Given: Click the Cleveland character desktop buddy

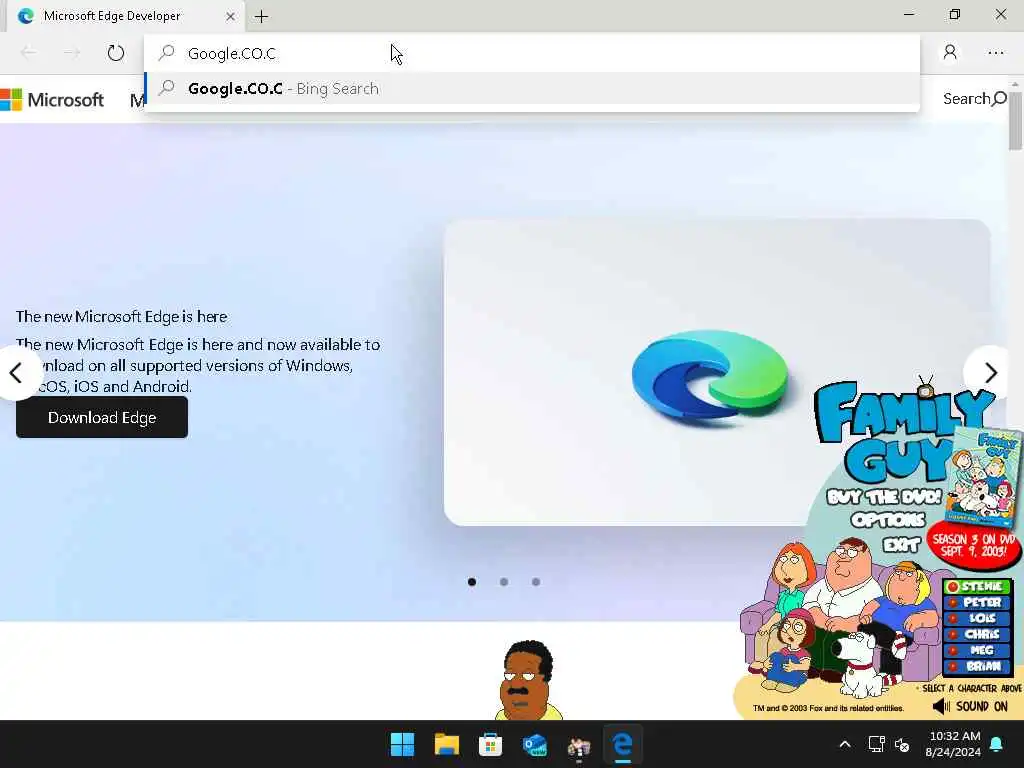Looking at the screenshot, I should click(528, 680).
